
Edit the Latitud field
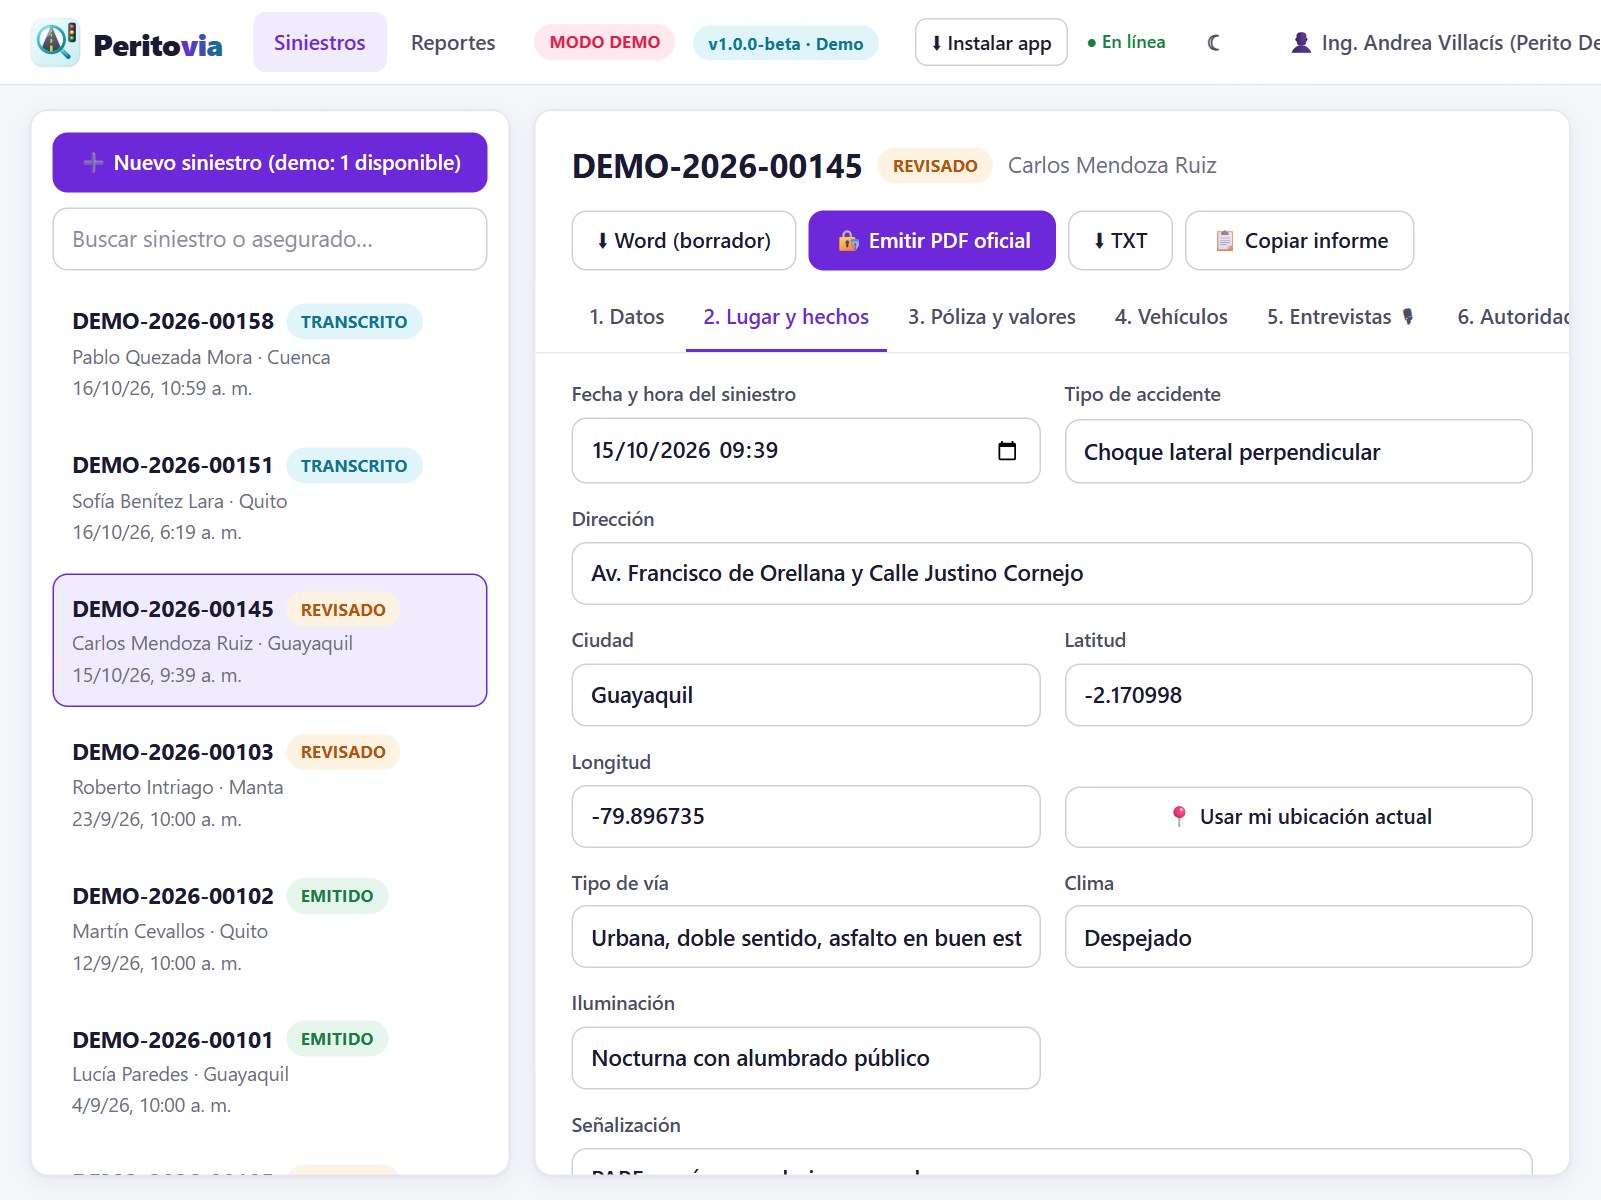[1298, 695]
